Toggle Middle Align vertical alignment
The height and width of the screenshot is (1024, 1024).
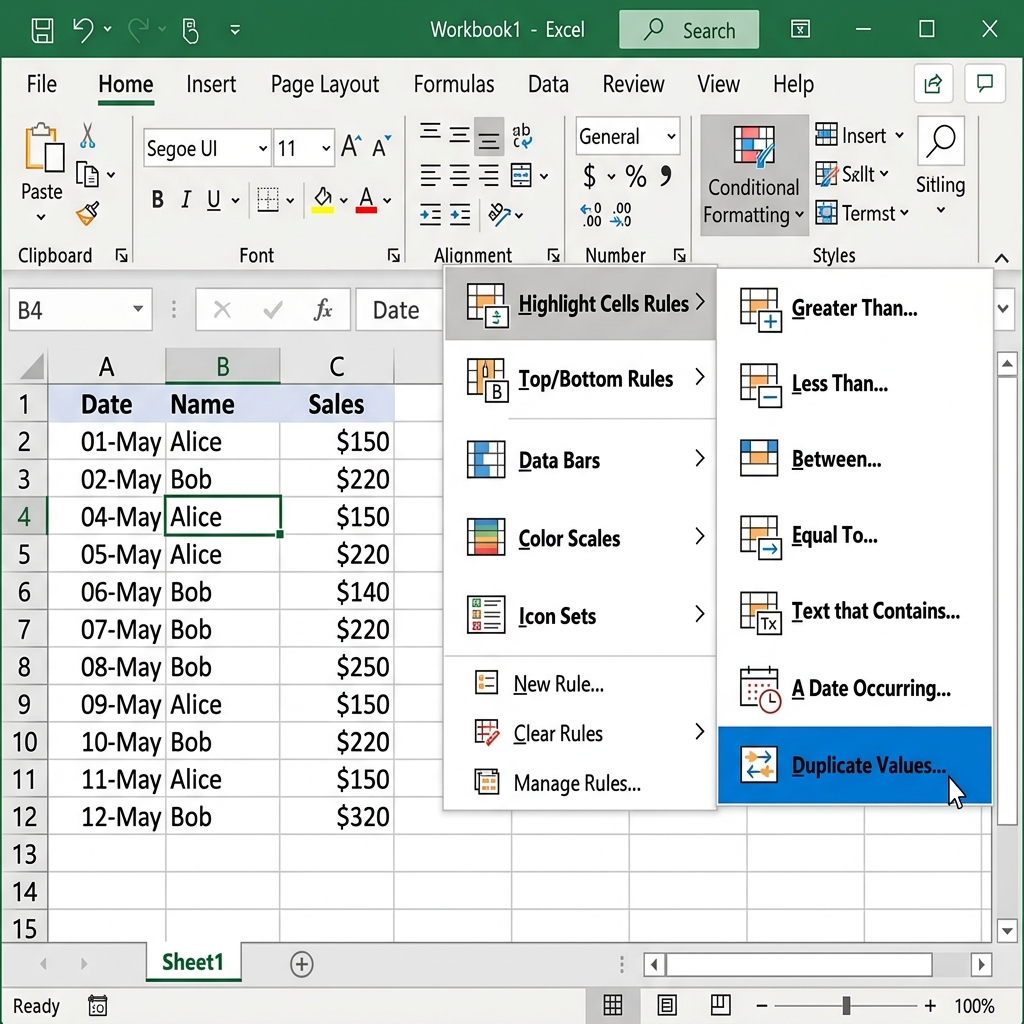460,135
